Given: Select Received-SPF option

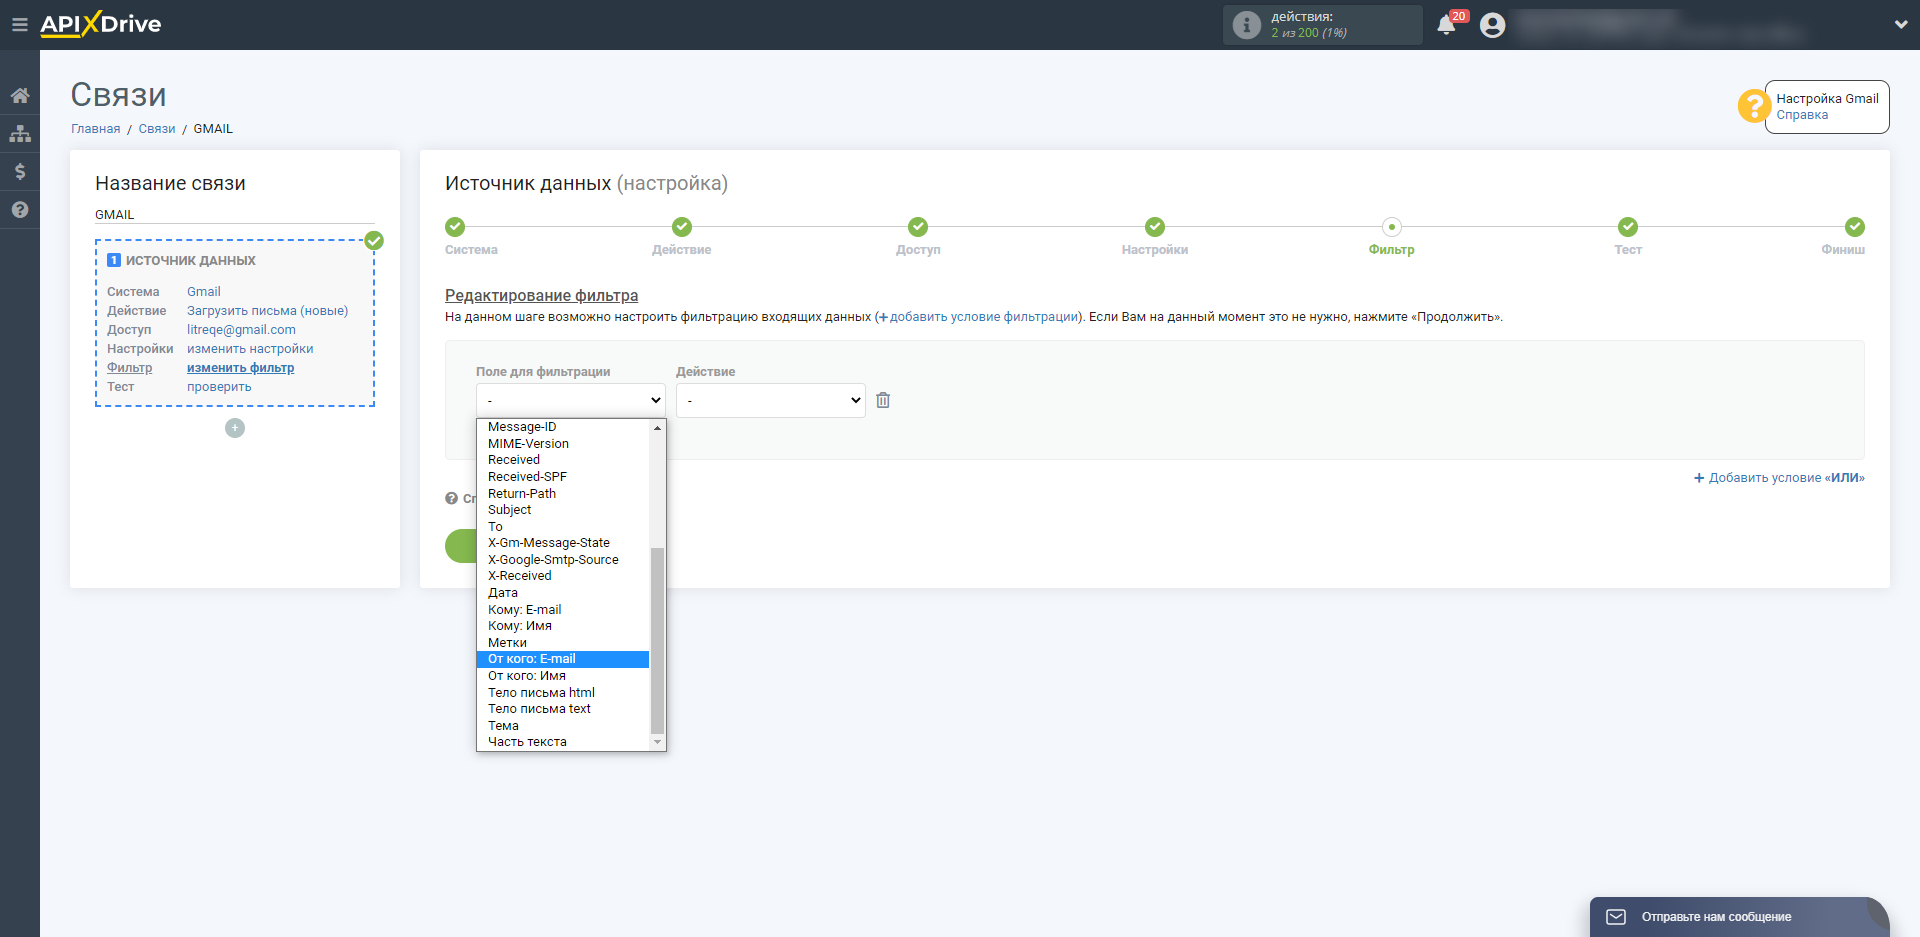Looking at the screenshot, I should [x=563, y=477].
